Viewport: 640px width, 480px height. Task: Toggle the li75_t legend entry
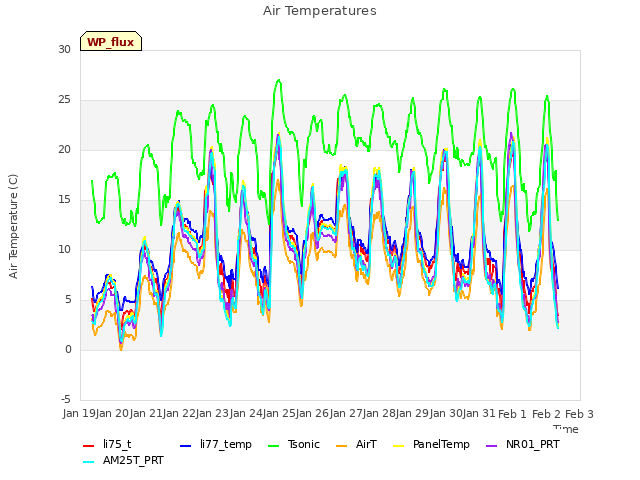click(107, 444)
